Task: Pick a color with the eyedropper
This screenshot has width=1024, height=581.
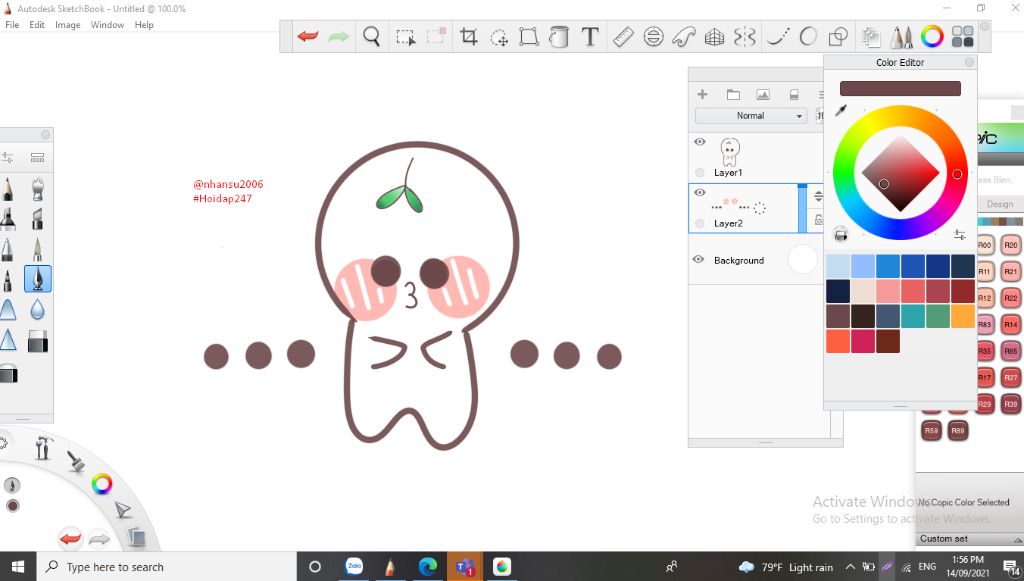Action: tap(841, 110)
